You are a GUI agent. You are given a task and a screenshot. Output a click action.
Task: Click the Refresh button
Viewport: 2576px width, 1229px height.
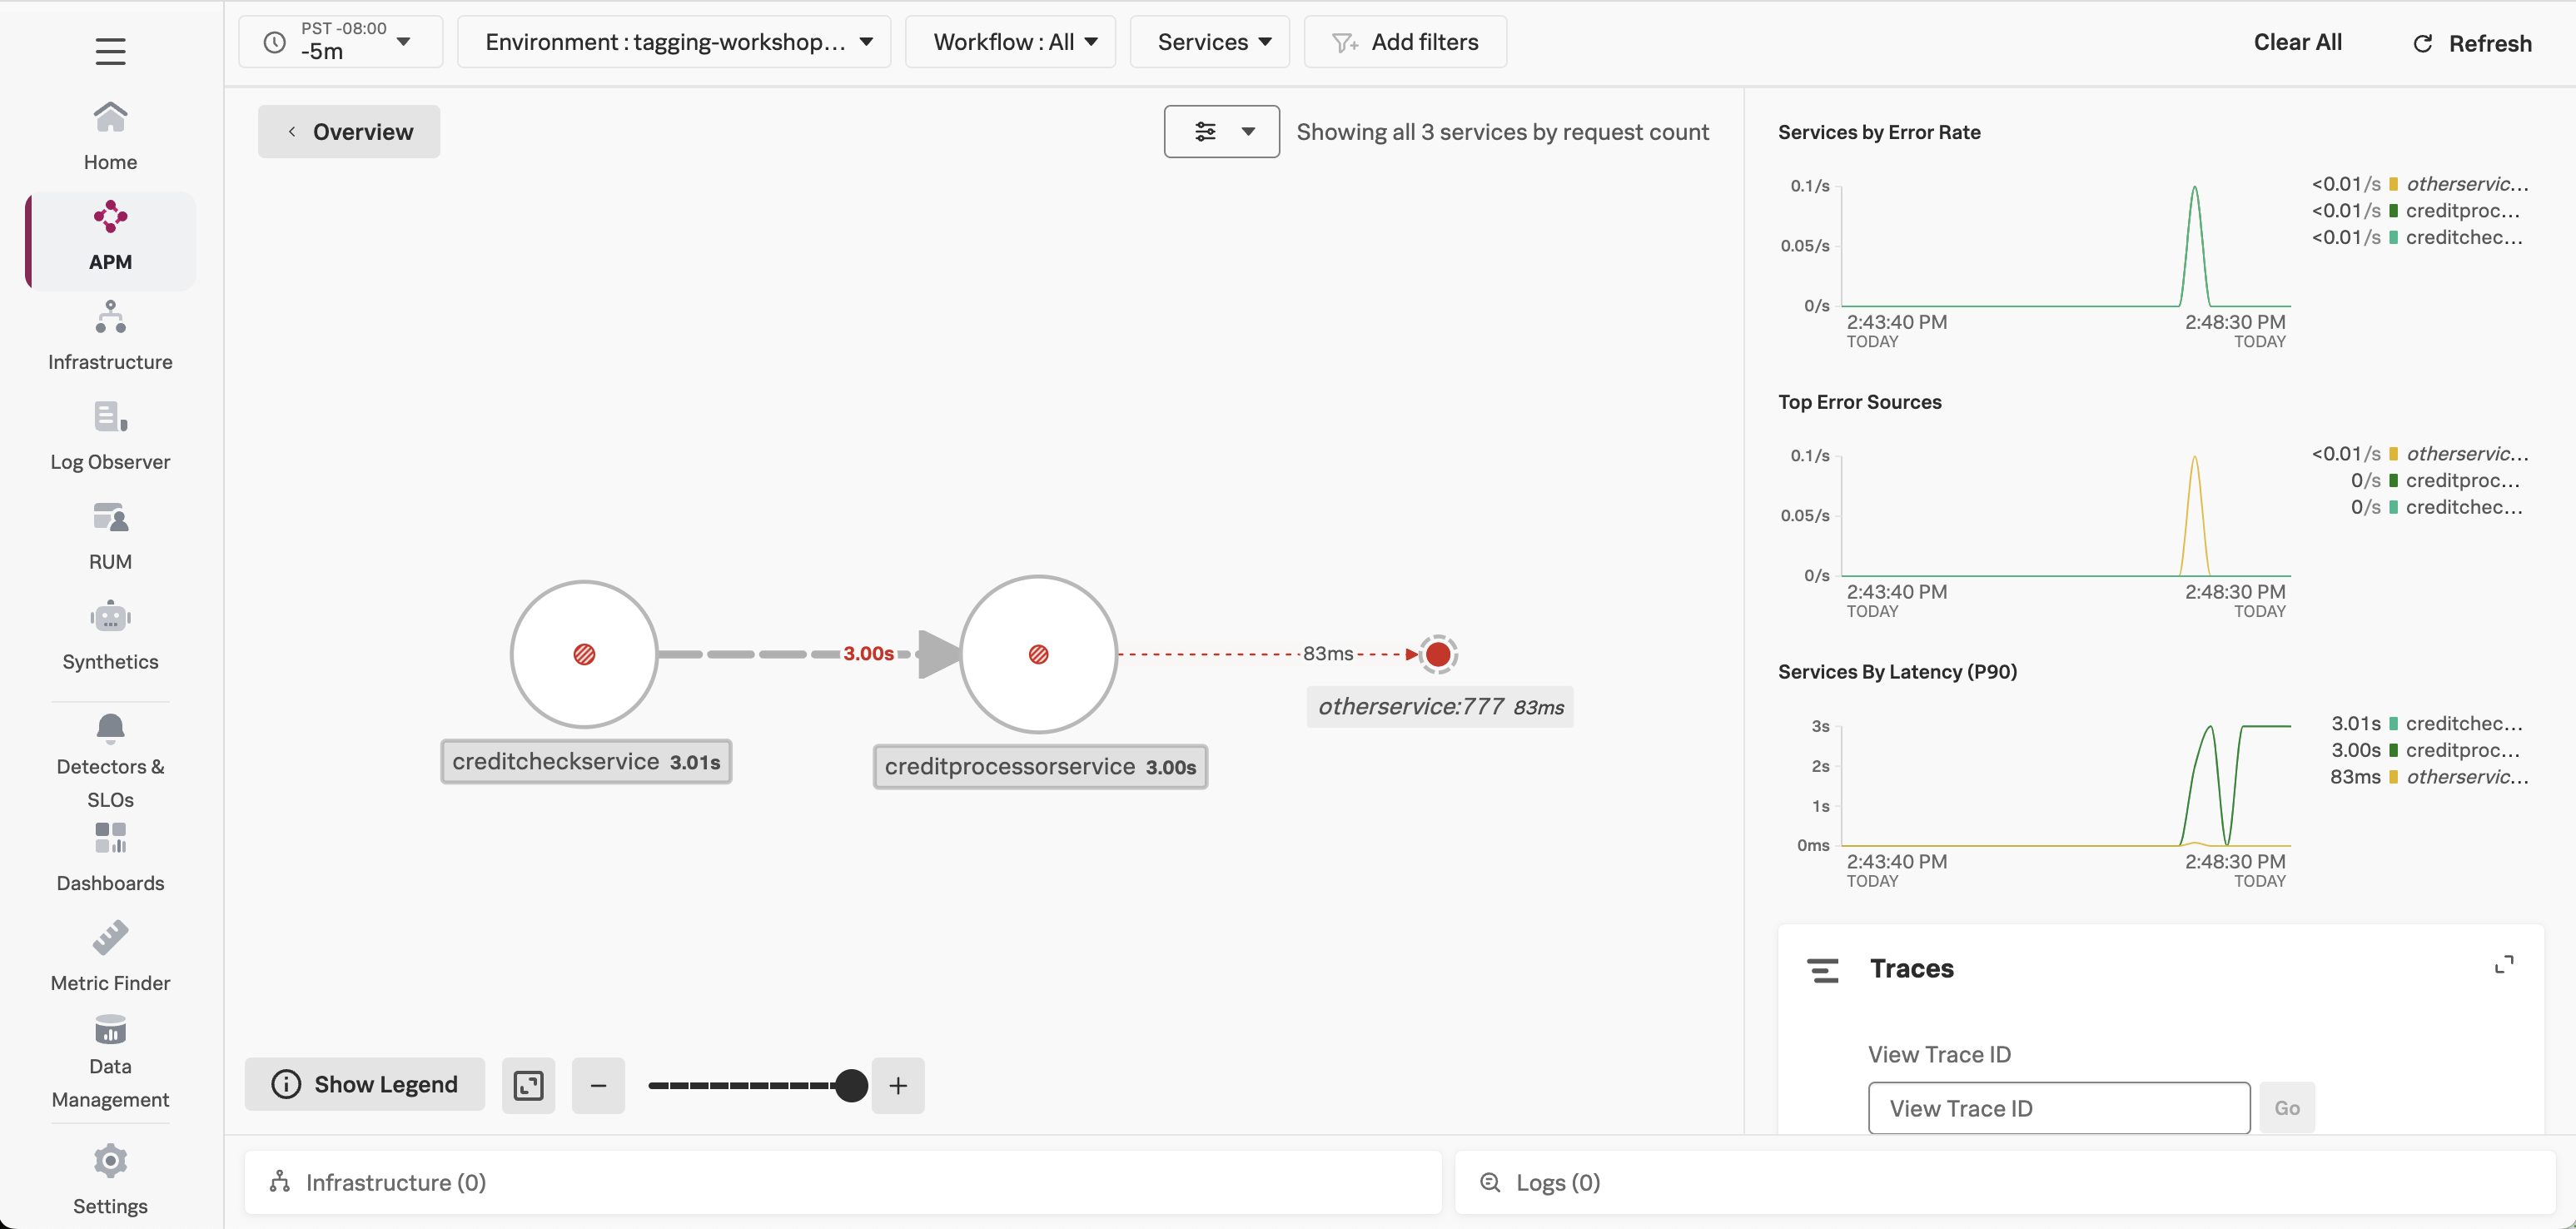coord(2472,43)
